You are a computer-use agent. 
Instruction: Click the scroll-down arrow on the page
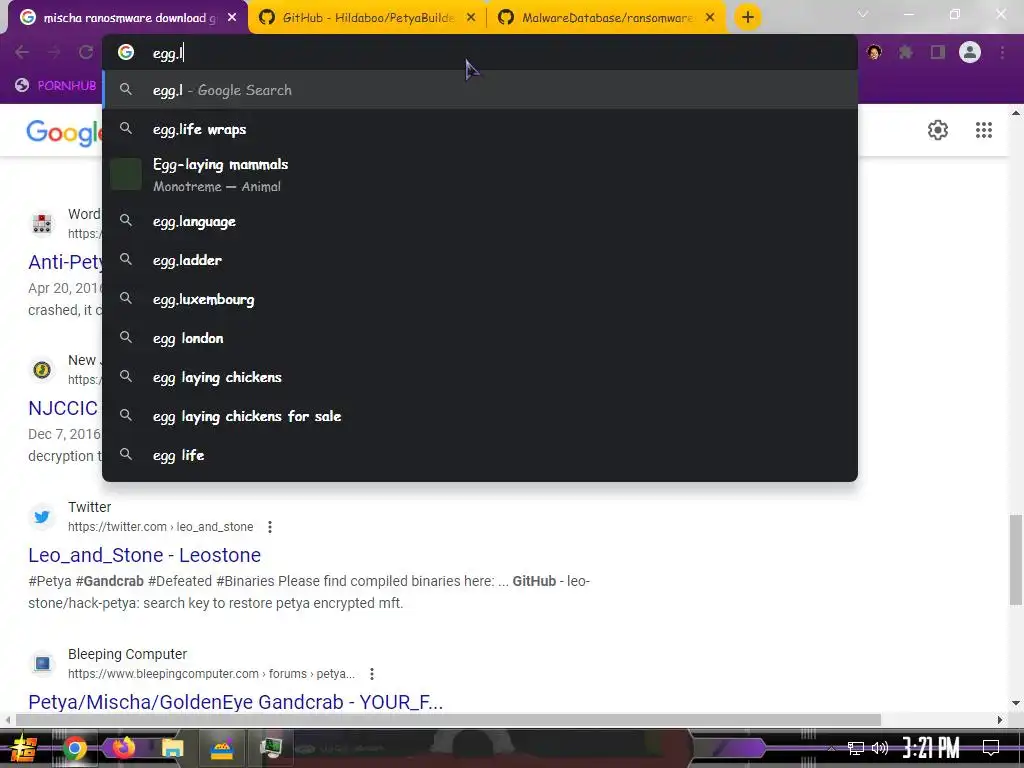coord(1016,703)
